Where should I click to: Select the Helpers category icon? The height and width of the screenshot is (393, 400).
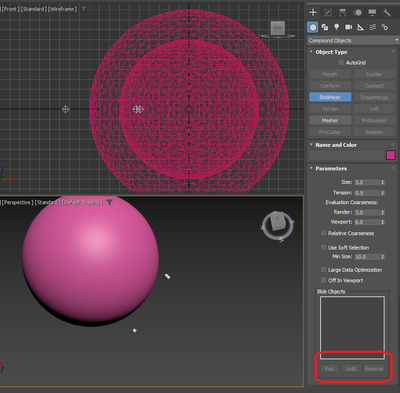361,27
